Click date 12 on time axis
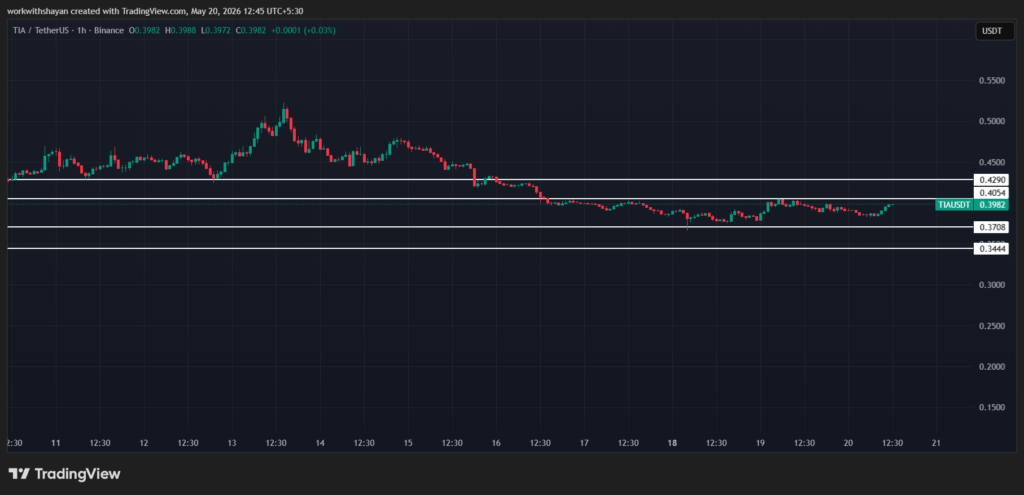 144,443
